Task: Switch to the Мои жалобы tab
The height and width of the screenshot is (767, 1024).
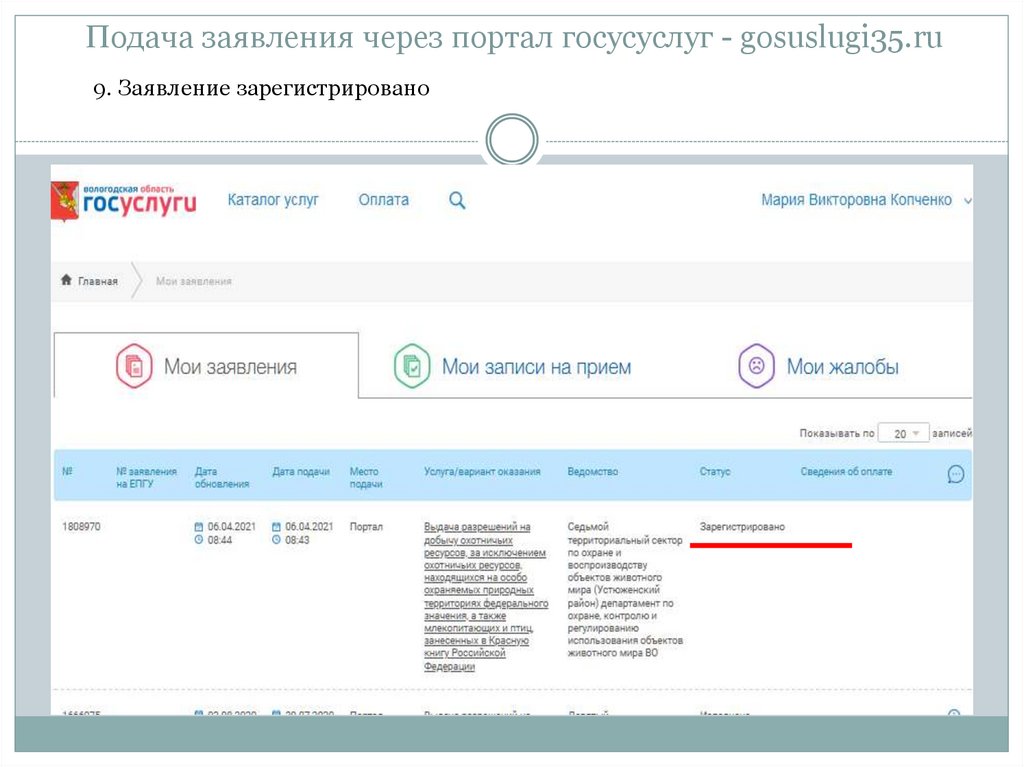Action: pos(842,367)
